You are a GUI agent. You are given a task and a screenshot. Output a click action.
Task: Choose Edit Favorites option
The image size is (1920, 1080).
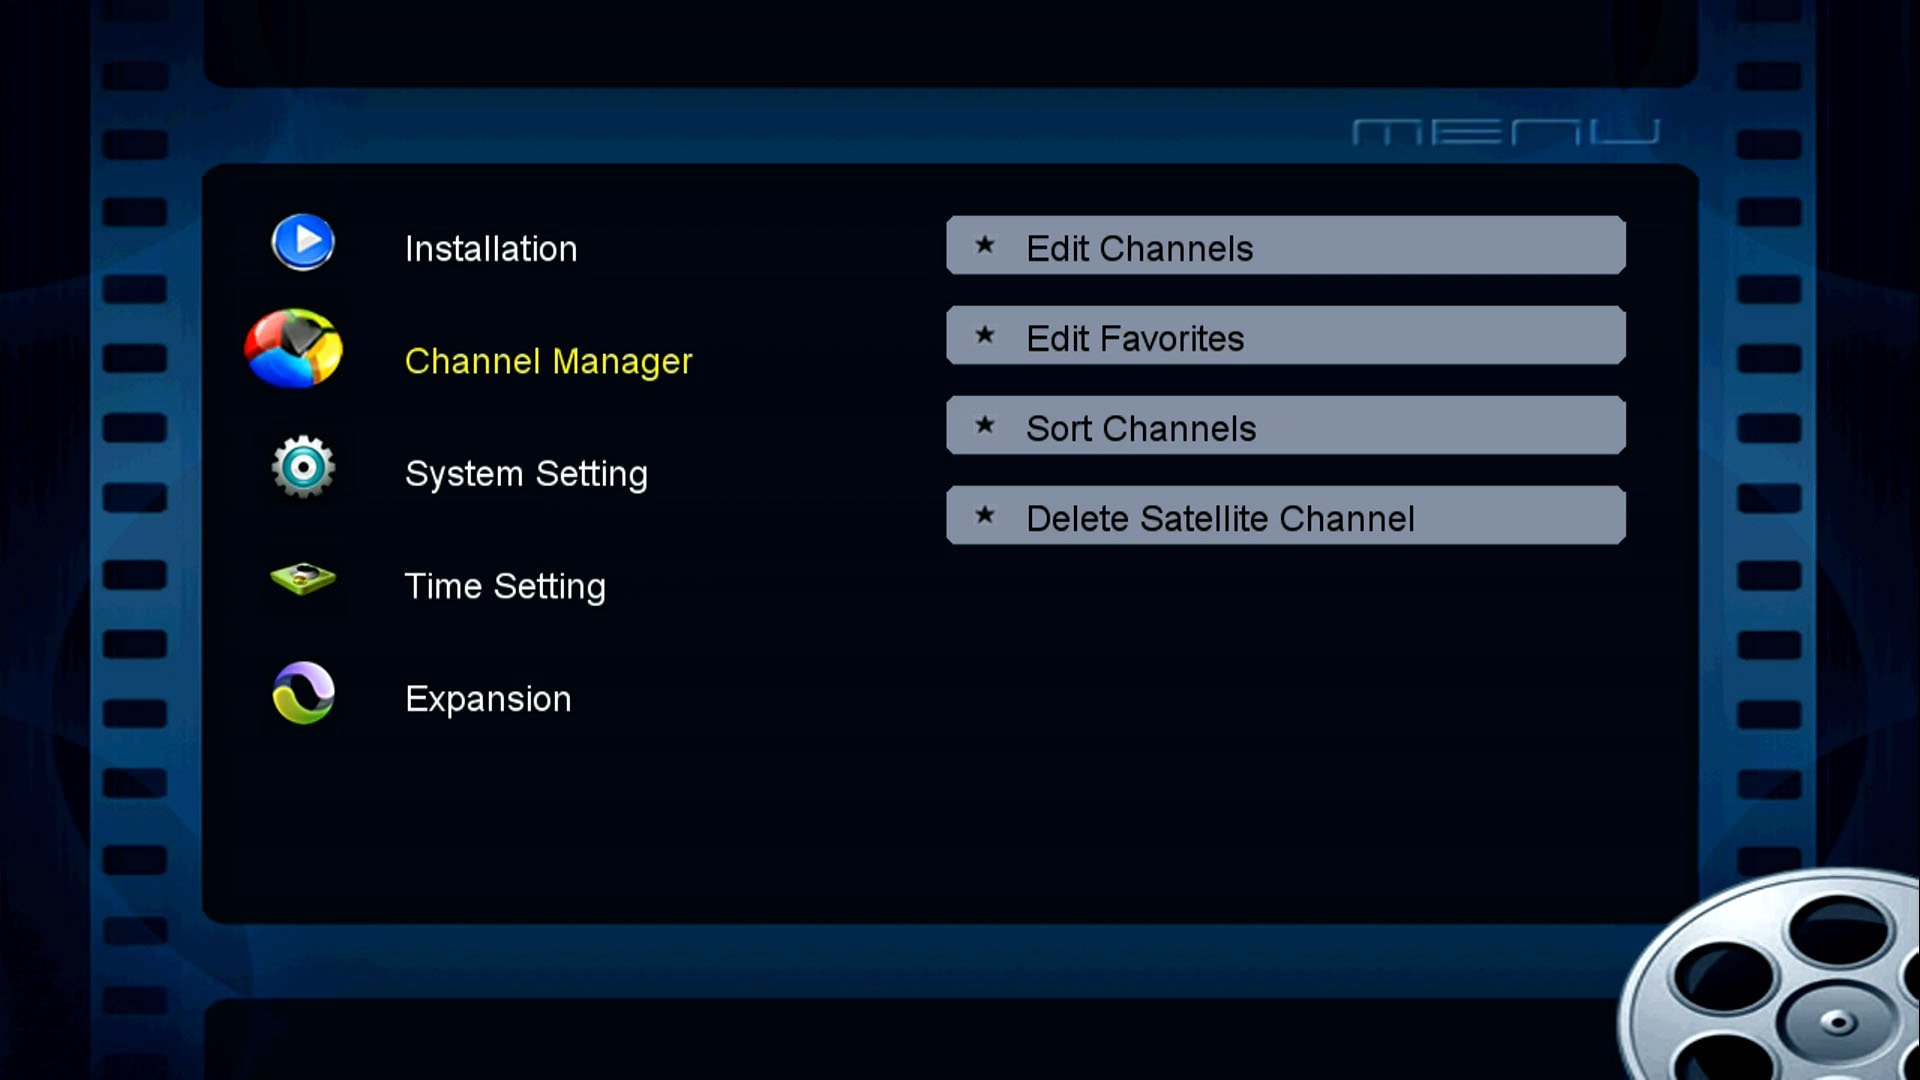pos(1286,335)
